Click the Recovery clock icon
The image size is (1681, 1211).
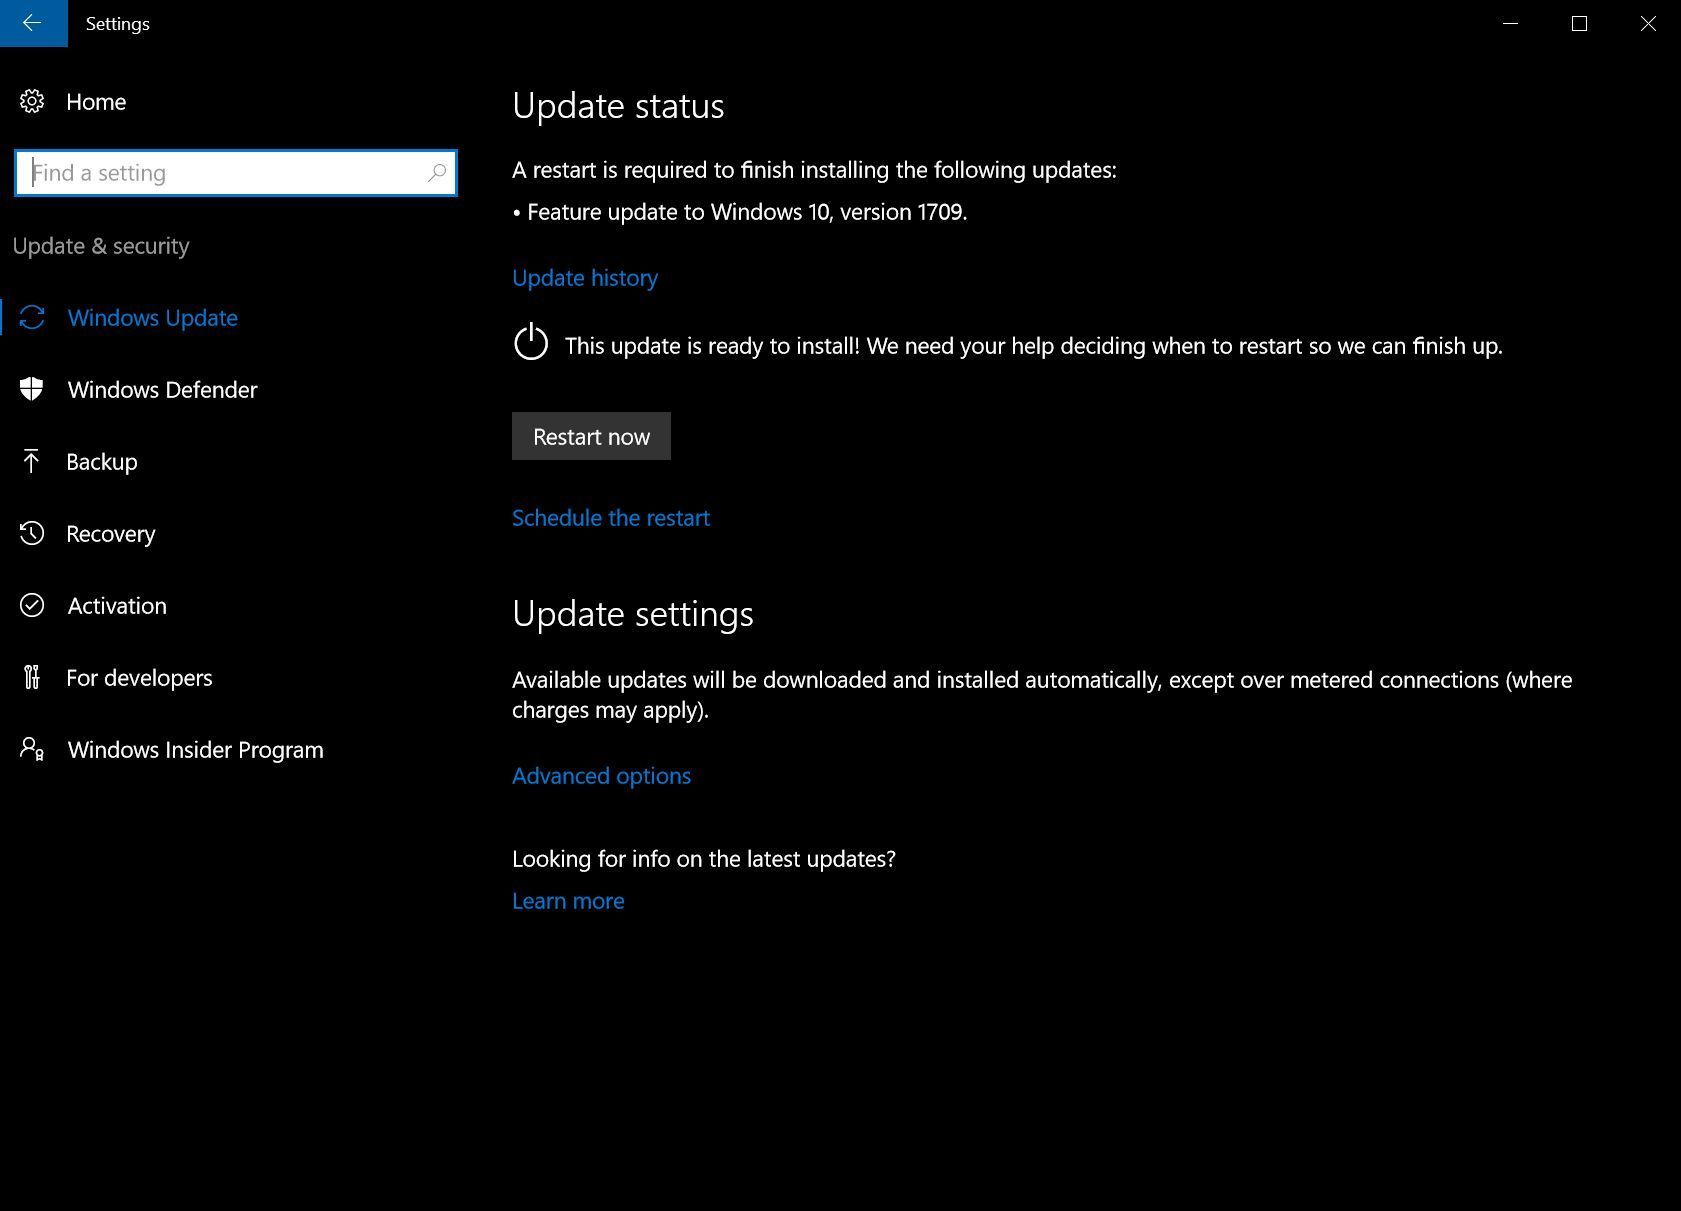coord(32,533)
